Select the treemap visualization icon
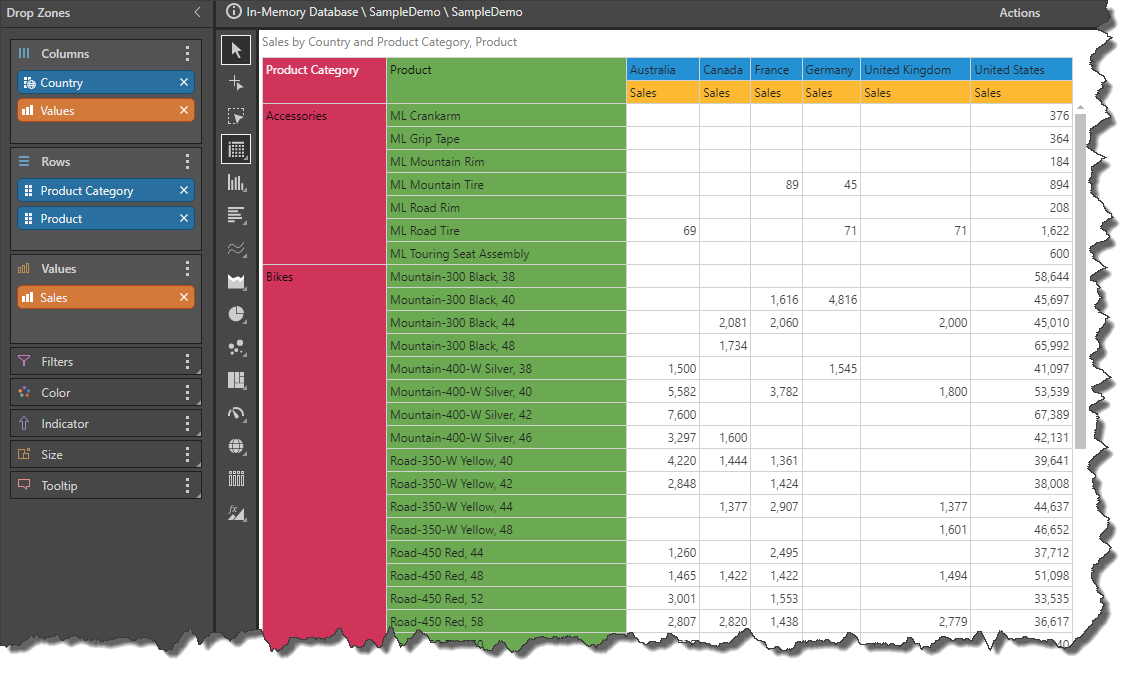 236,380
